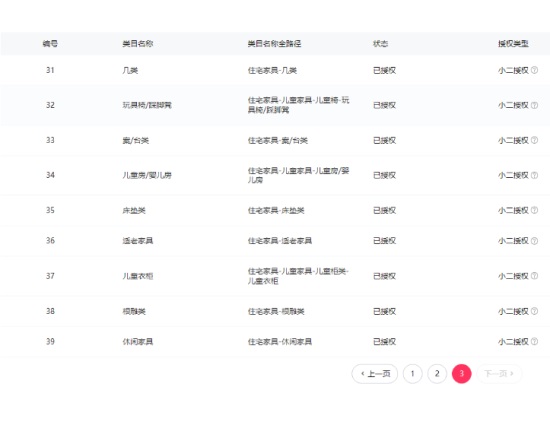Click the 类目名称 column header
Viewport: 550px width, 425px height.
(x=138, y=43)
